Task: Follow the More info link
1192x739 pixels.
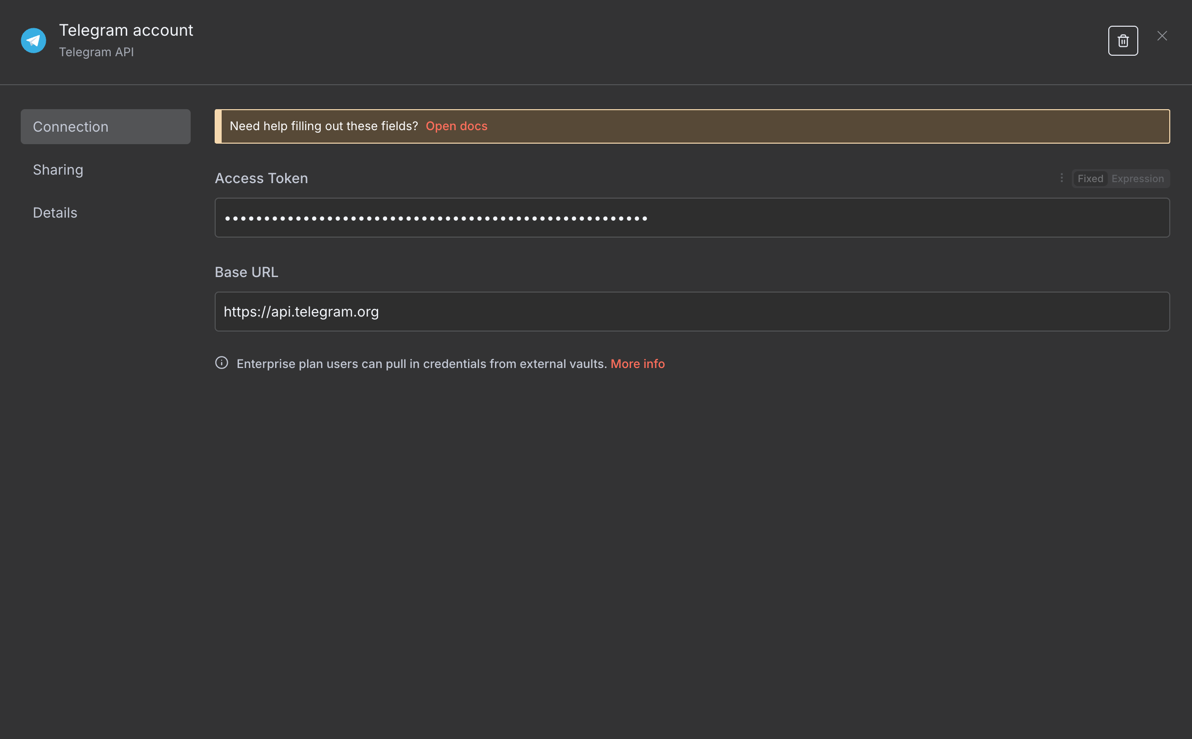Action: (x=637, y=363)
